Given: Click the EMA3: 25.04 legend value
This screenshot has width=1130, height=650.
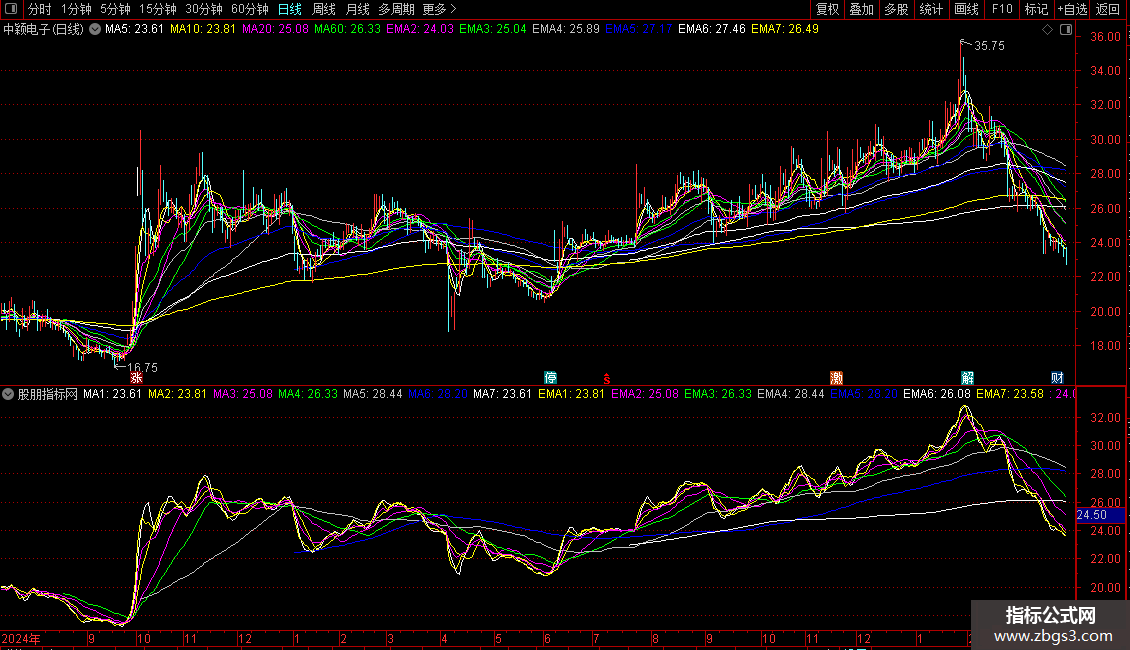Looking at the screenshot, I should [493, 30].
